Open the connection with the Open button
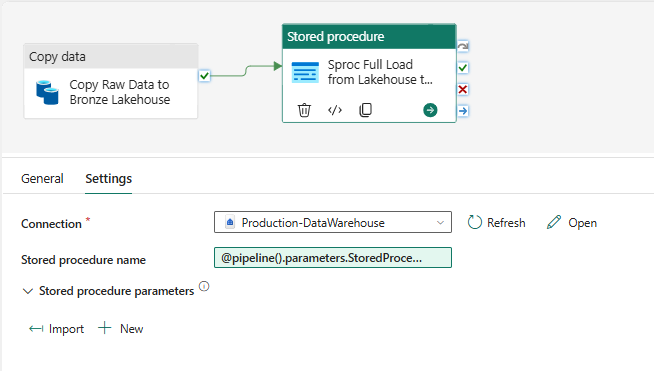The image size is (654, 371). click(572, 222)
